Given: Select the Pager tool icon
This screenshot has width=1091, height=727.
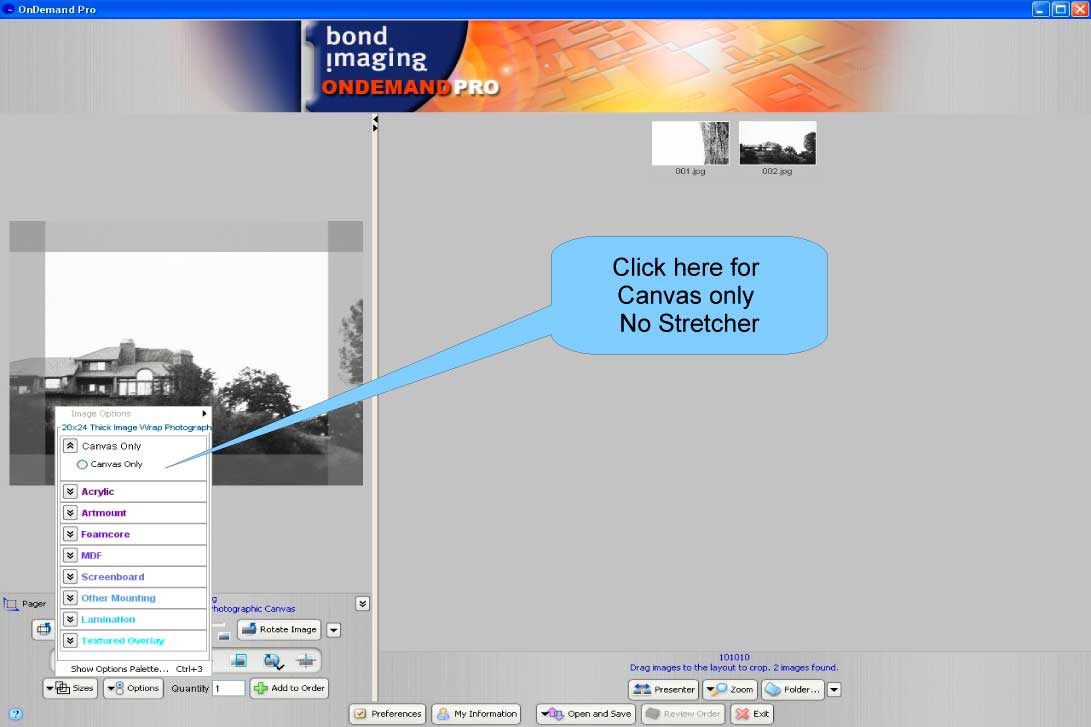Looking at the screenshot, I should (11, 603).
